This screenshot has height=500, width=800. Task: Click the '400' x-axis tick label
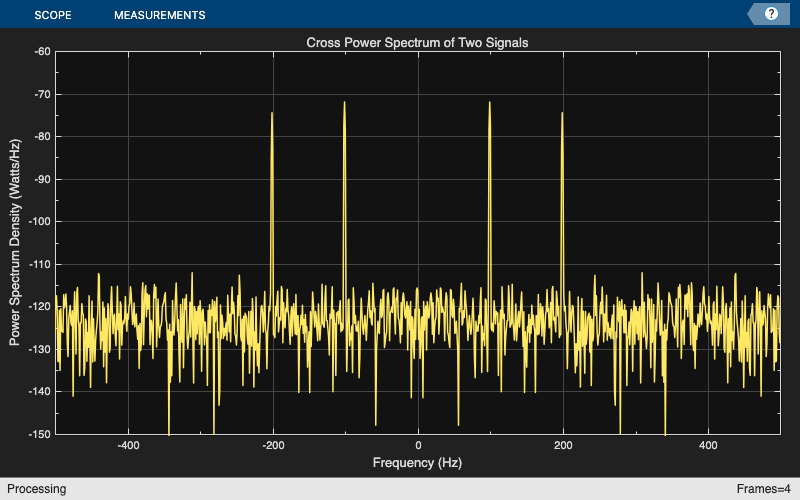tap(708, 445)
